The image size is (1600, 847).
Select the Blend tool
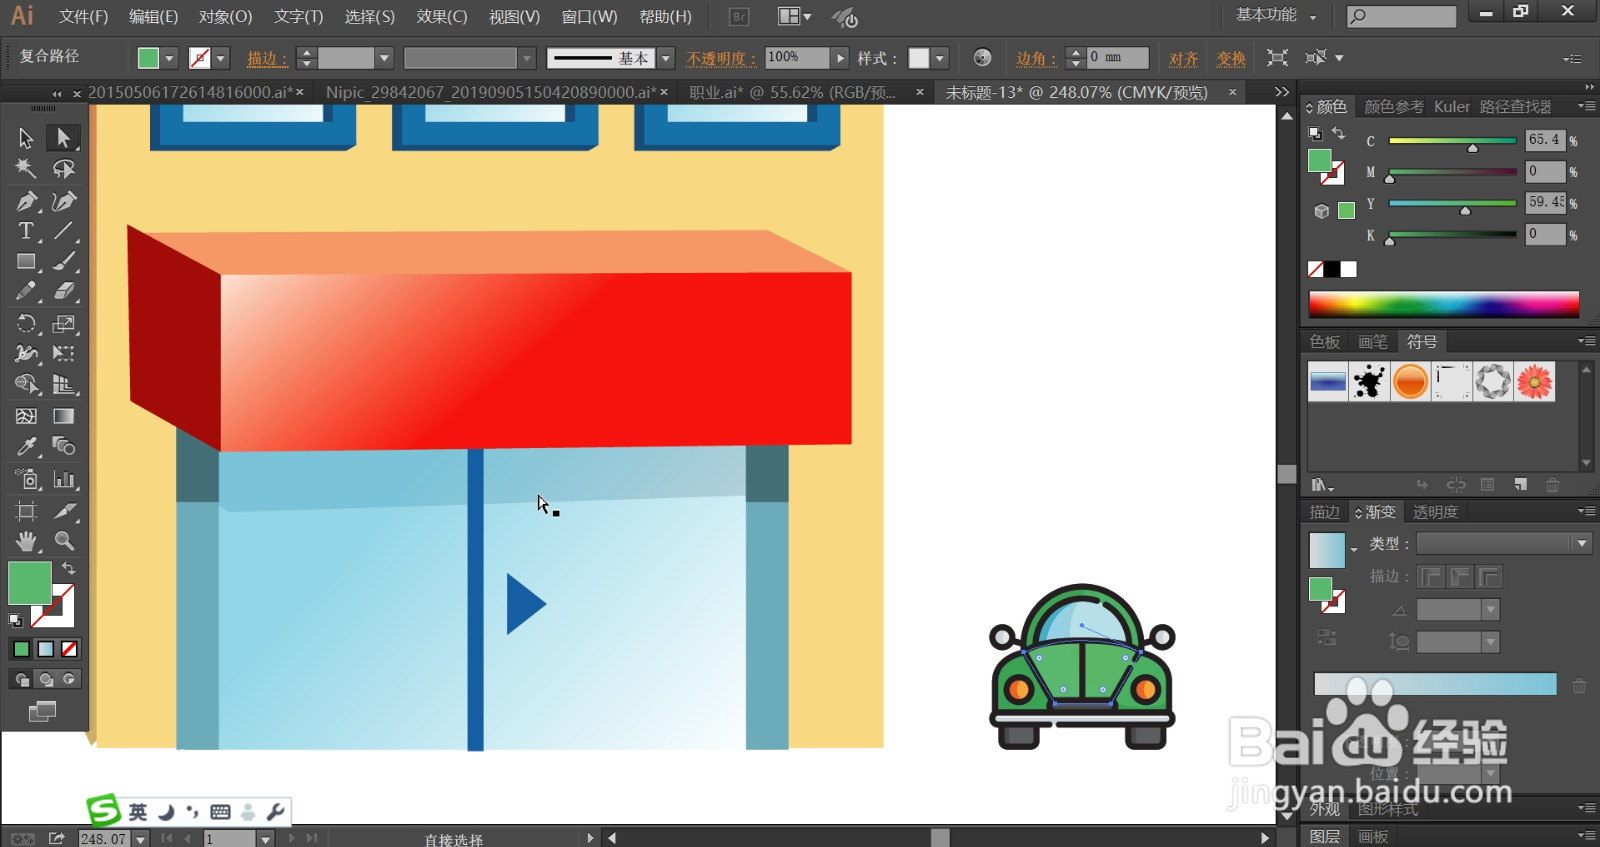click(63, 447)
